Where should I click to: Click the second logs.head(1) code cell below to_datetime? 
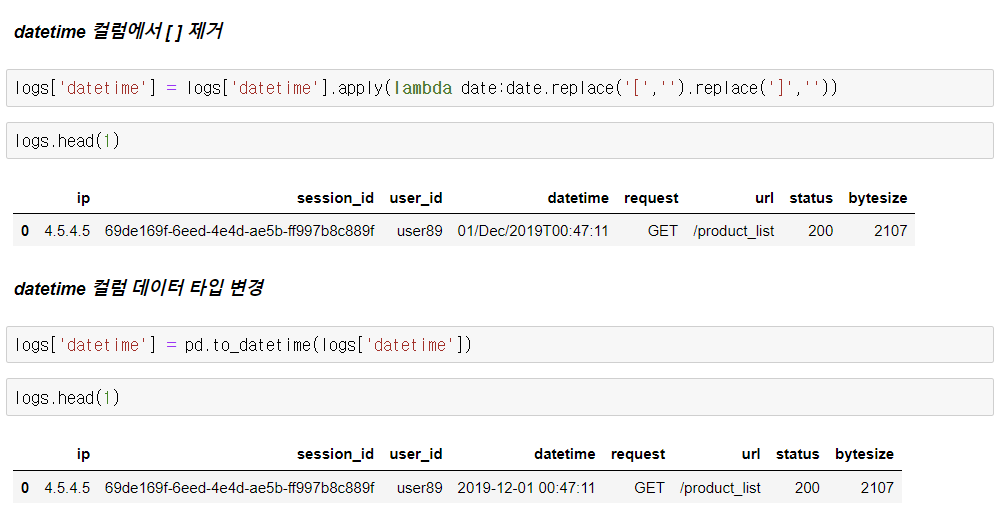[x=500, y=397]
